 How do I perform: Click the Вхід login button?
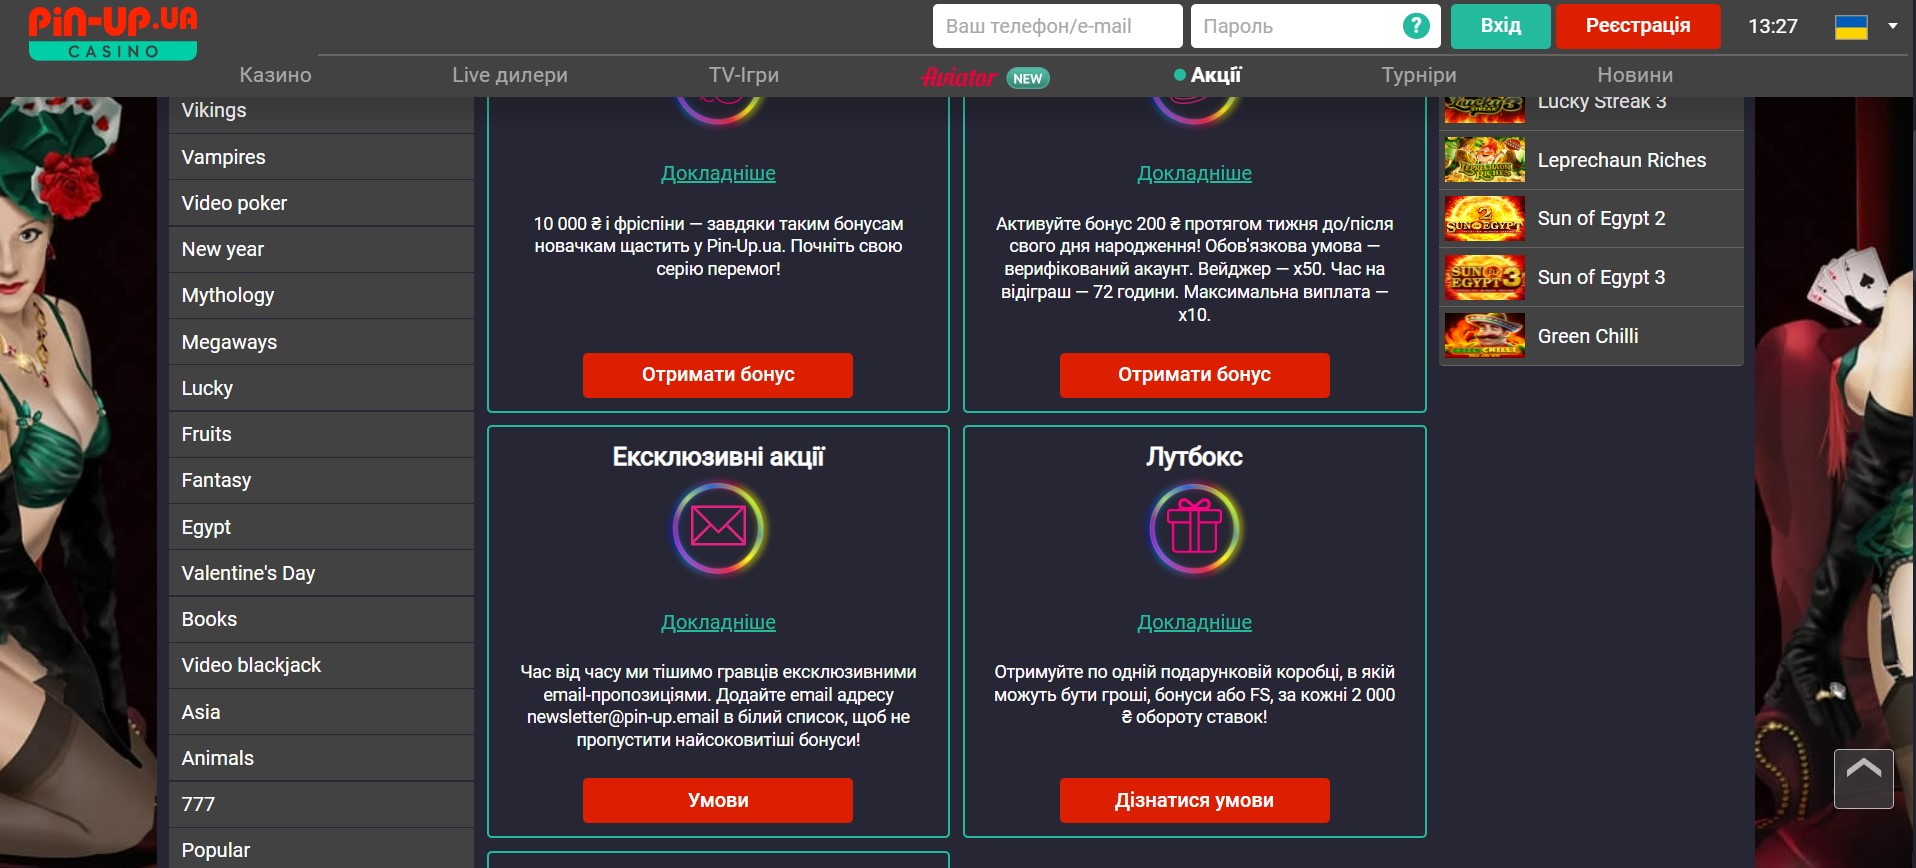(1500, 26)
